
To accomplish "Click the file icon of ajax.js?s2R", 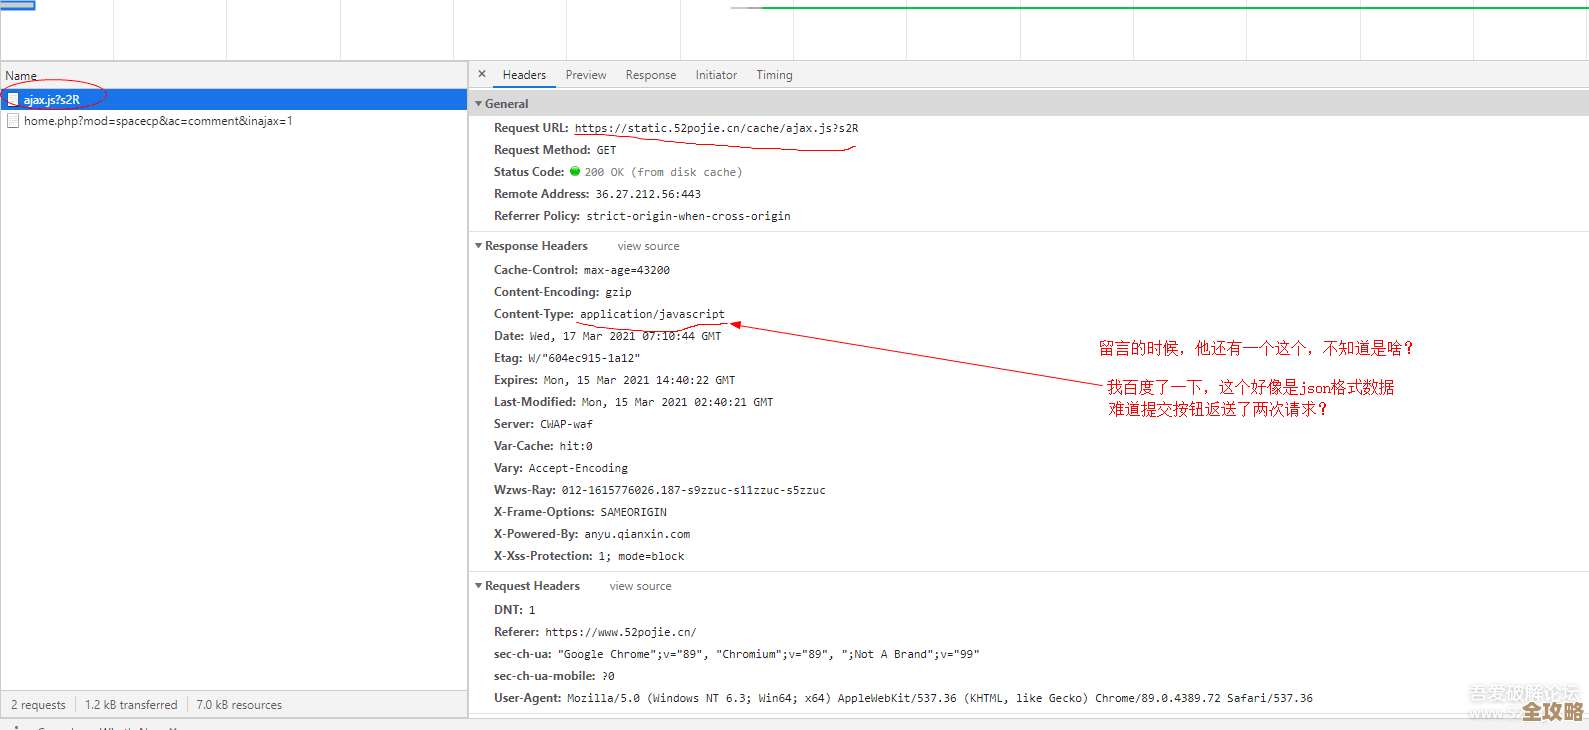I will tap(13, 99).
